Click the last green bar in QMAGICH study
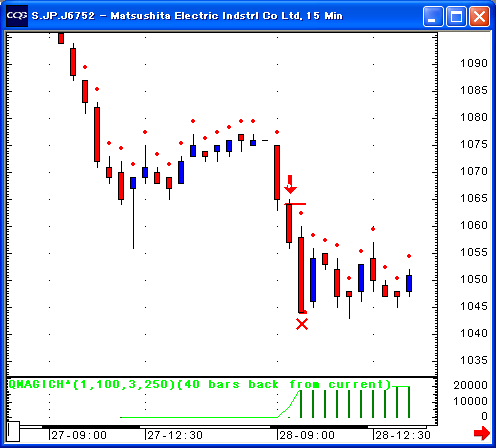 coord(409,402)
